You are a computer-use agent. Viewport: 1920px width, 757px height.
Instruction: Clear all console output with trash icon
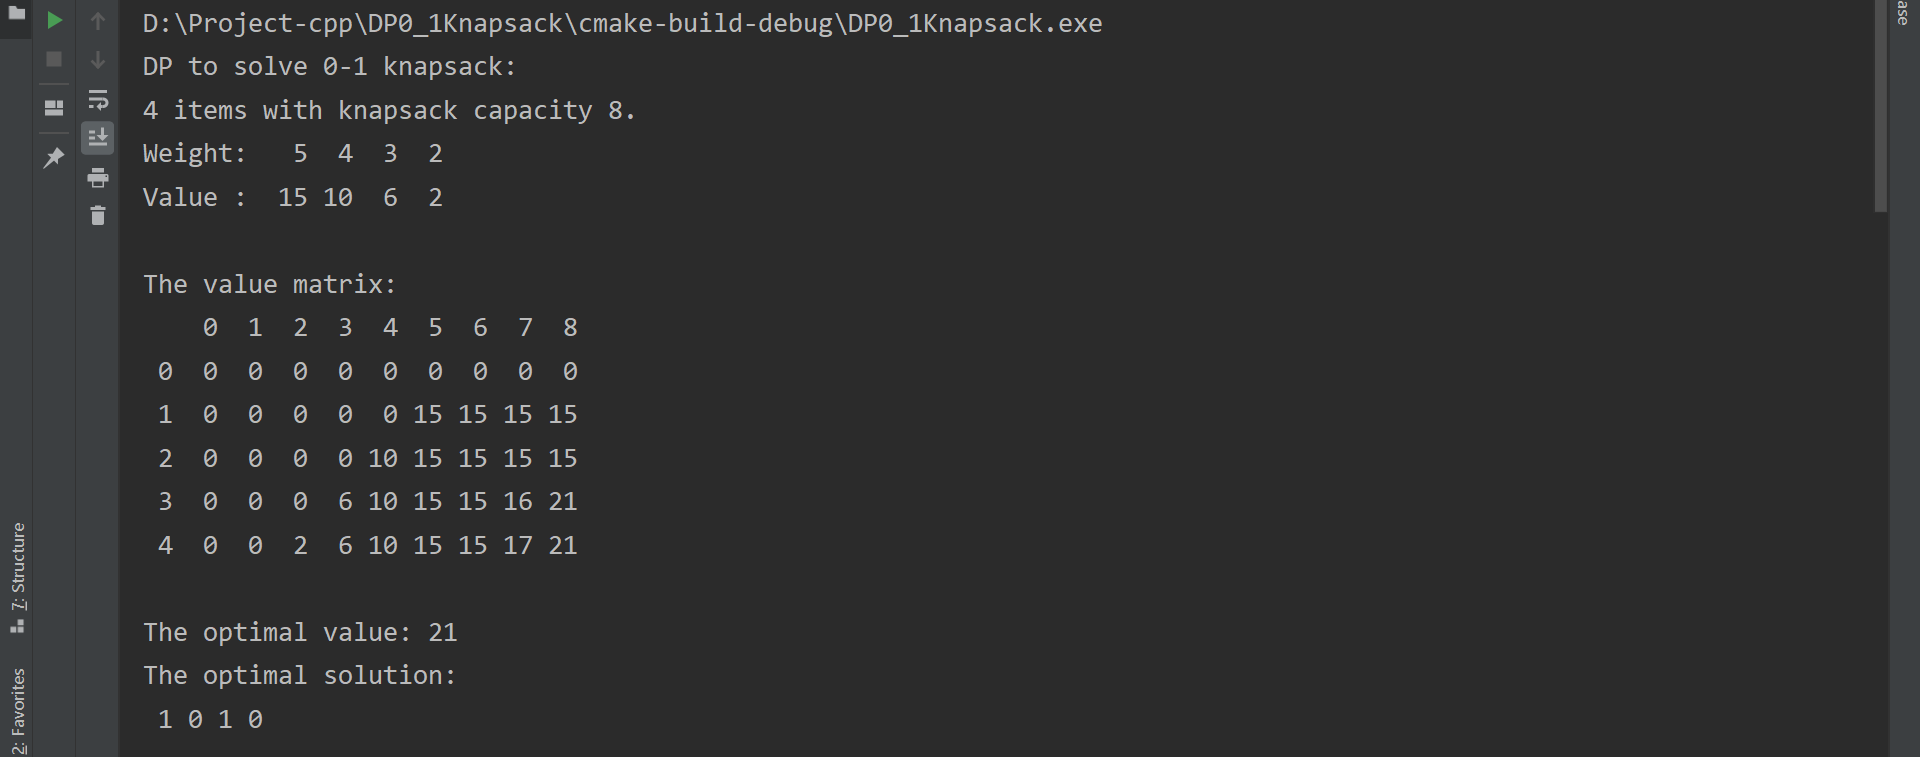(x=98, y=215)
